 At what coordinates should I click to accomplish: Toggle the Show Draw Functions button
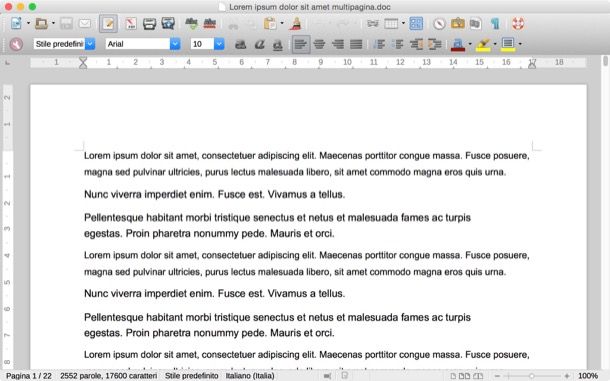(x=416, y=24)
